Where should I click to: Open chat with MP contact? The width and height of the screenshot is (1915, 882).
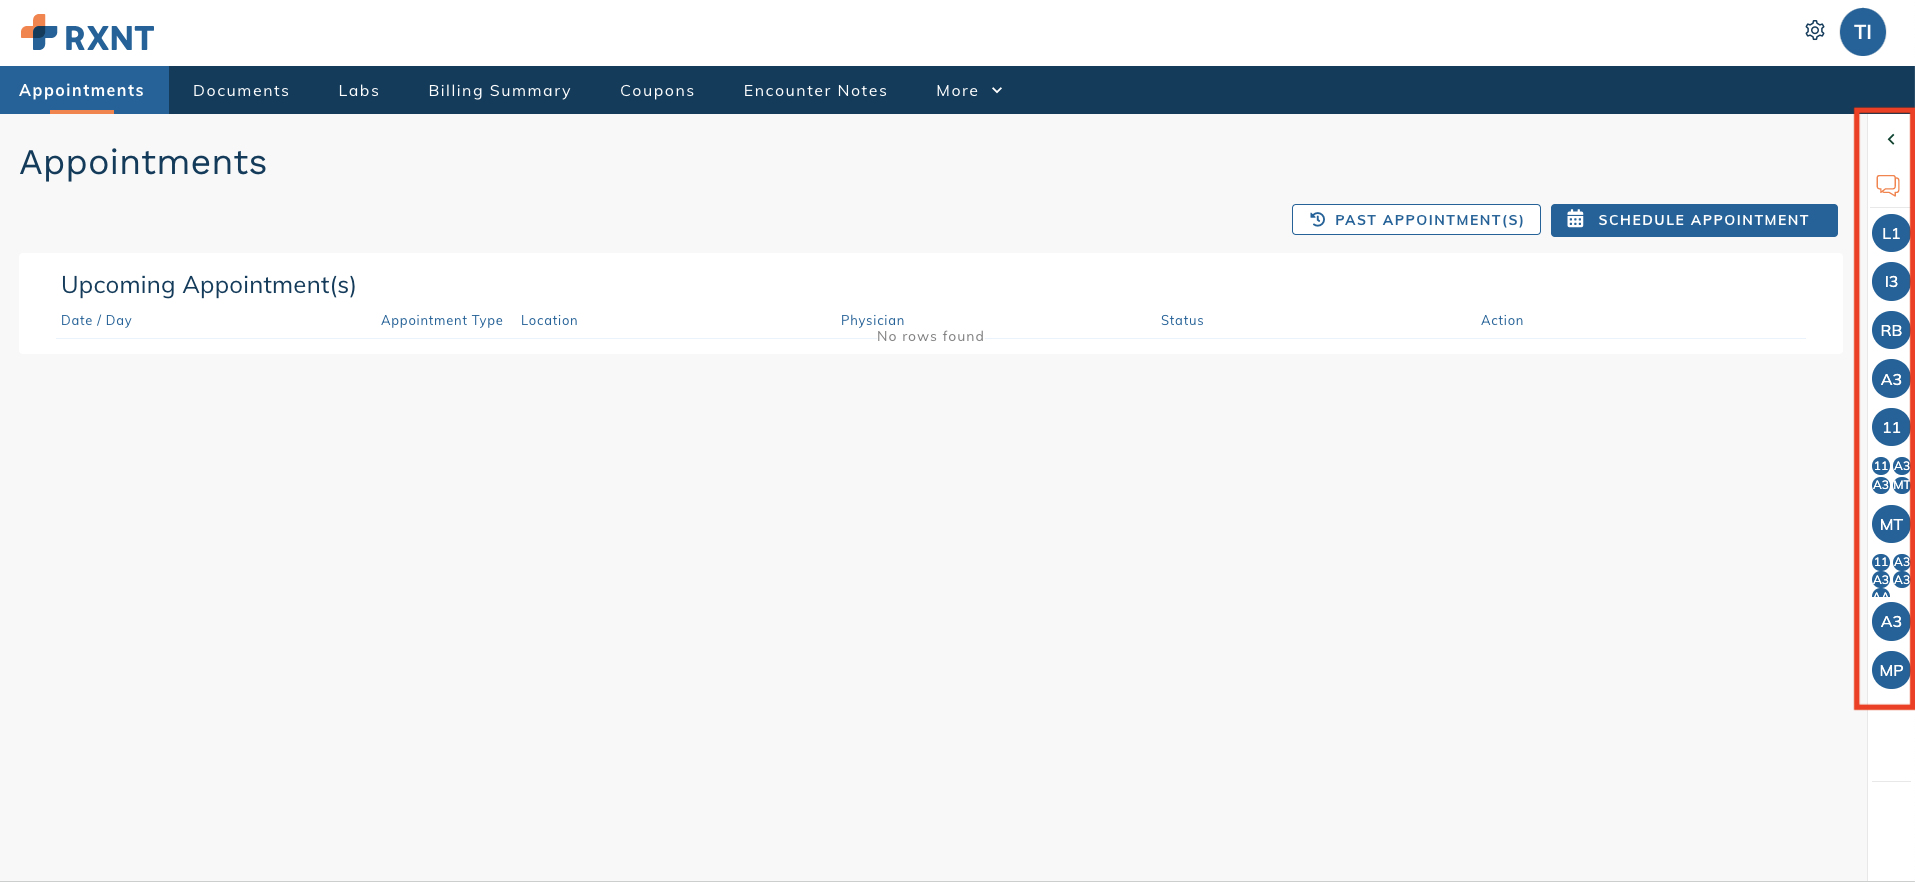[x=1891, y=670]
